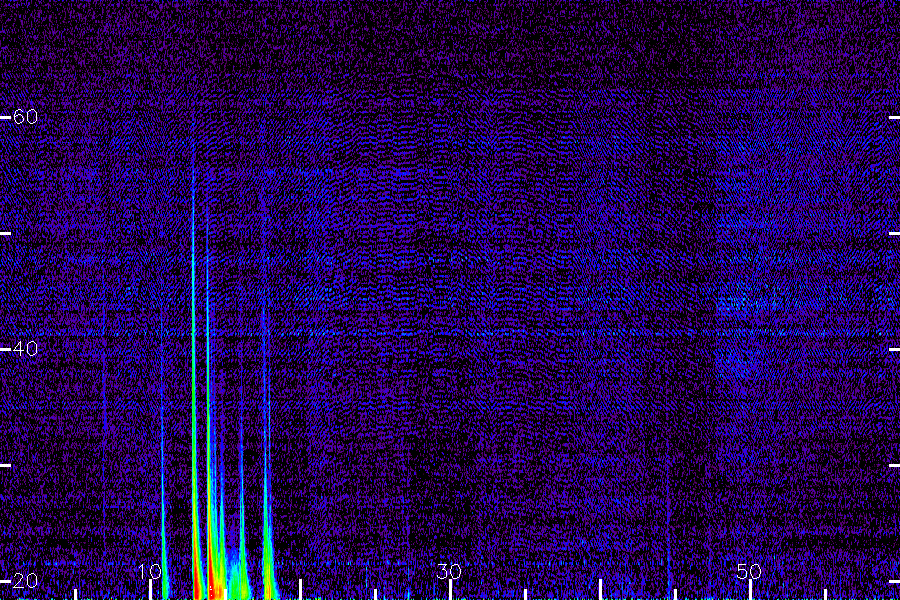This screenshot has width=900, height=600.
Task: Click the horizontal axis label 30
Action: click(x=449, y=571)
